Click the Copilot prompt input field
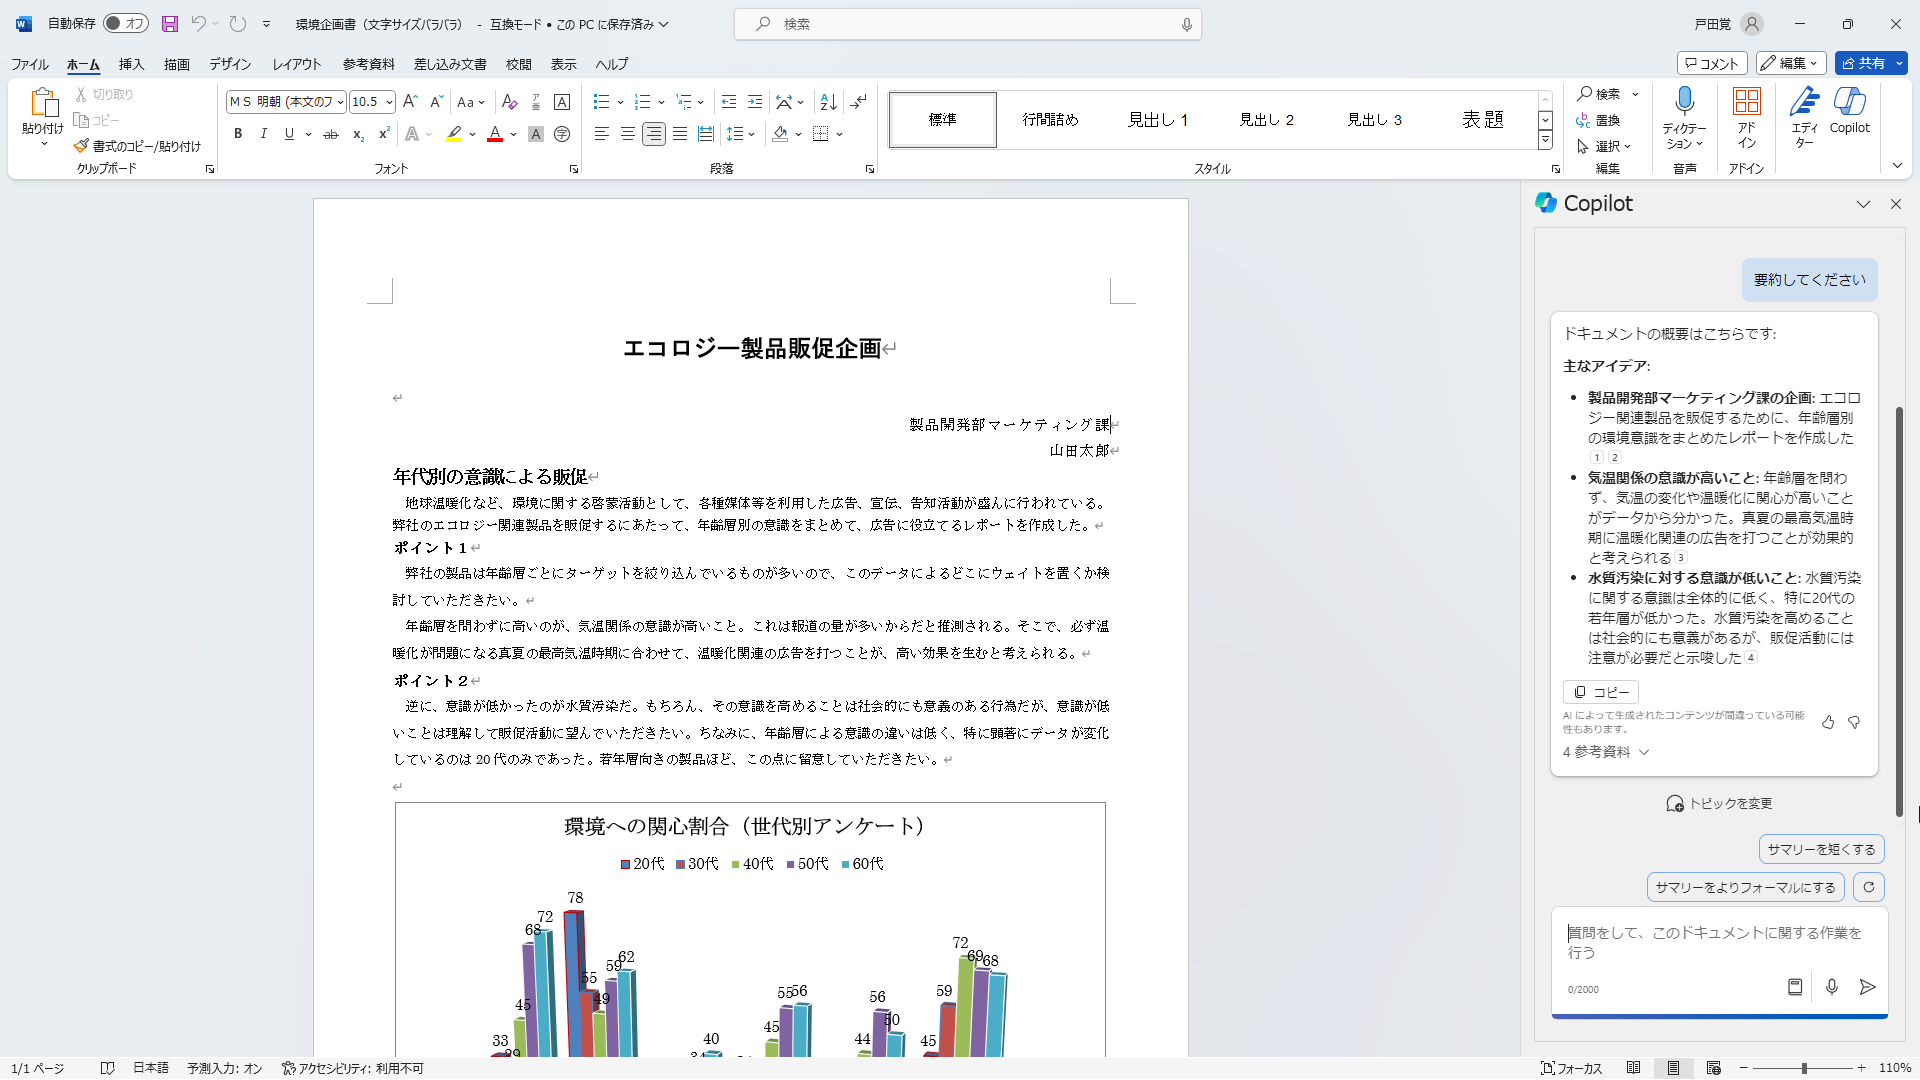 click(x=1718, y=943)
